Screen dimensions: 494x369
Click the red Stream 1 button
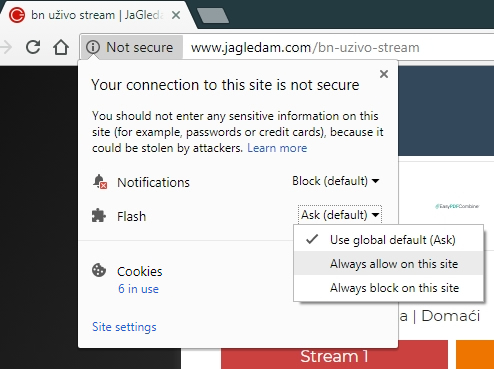pyautogui.click(x=334, y=355)
